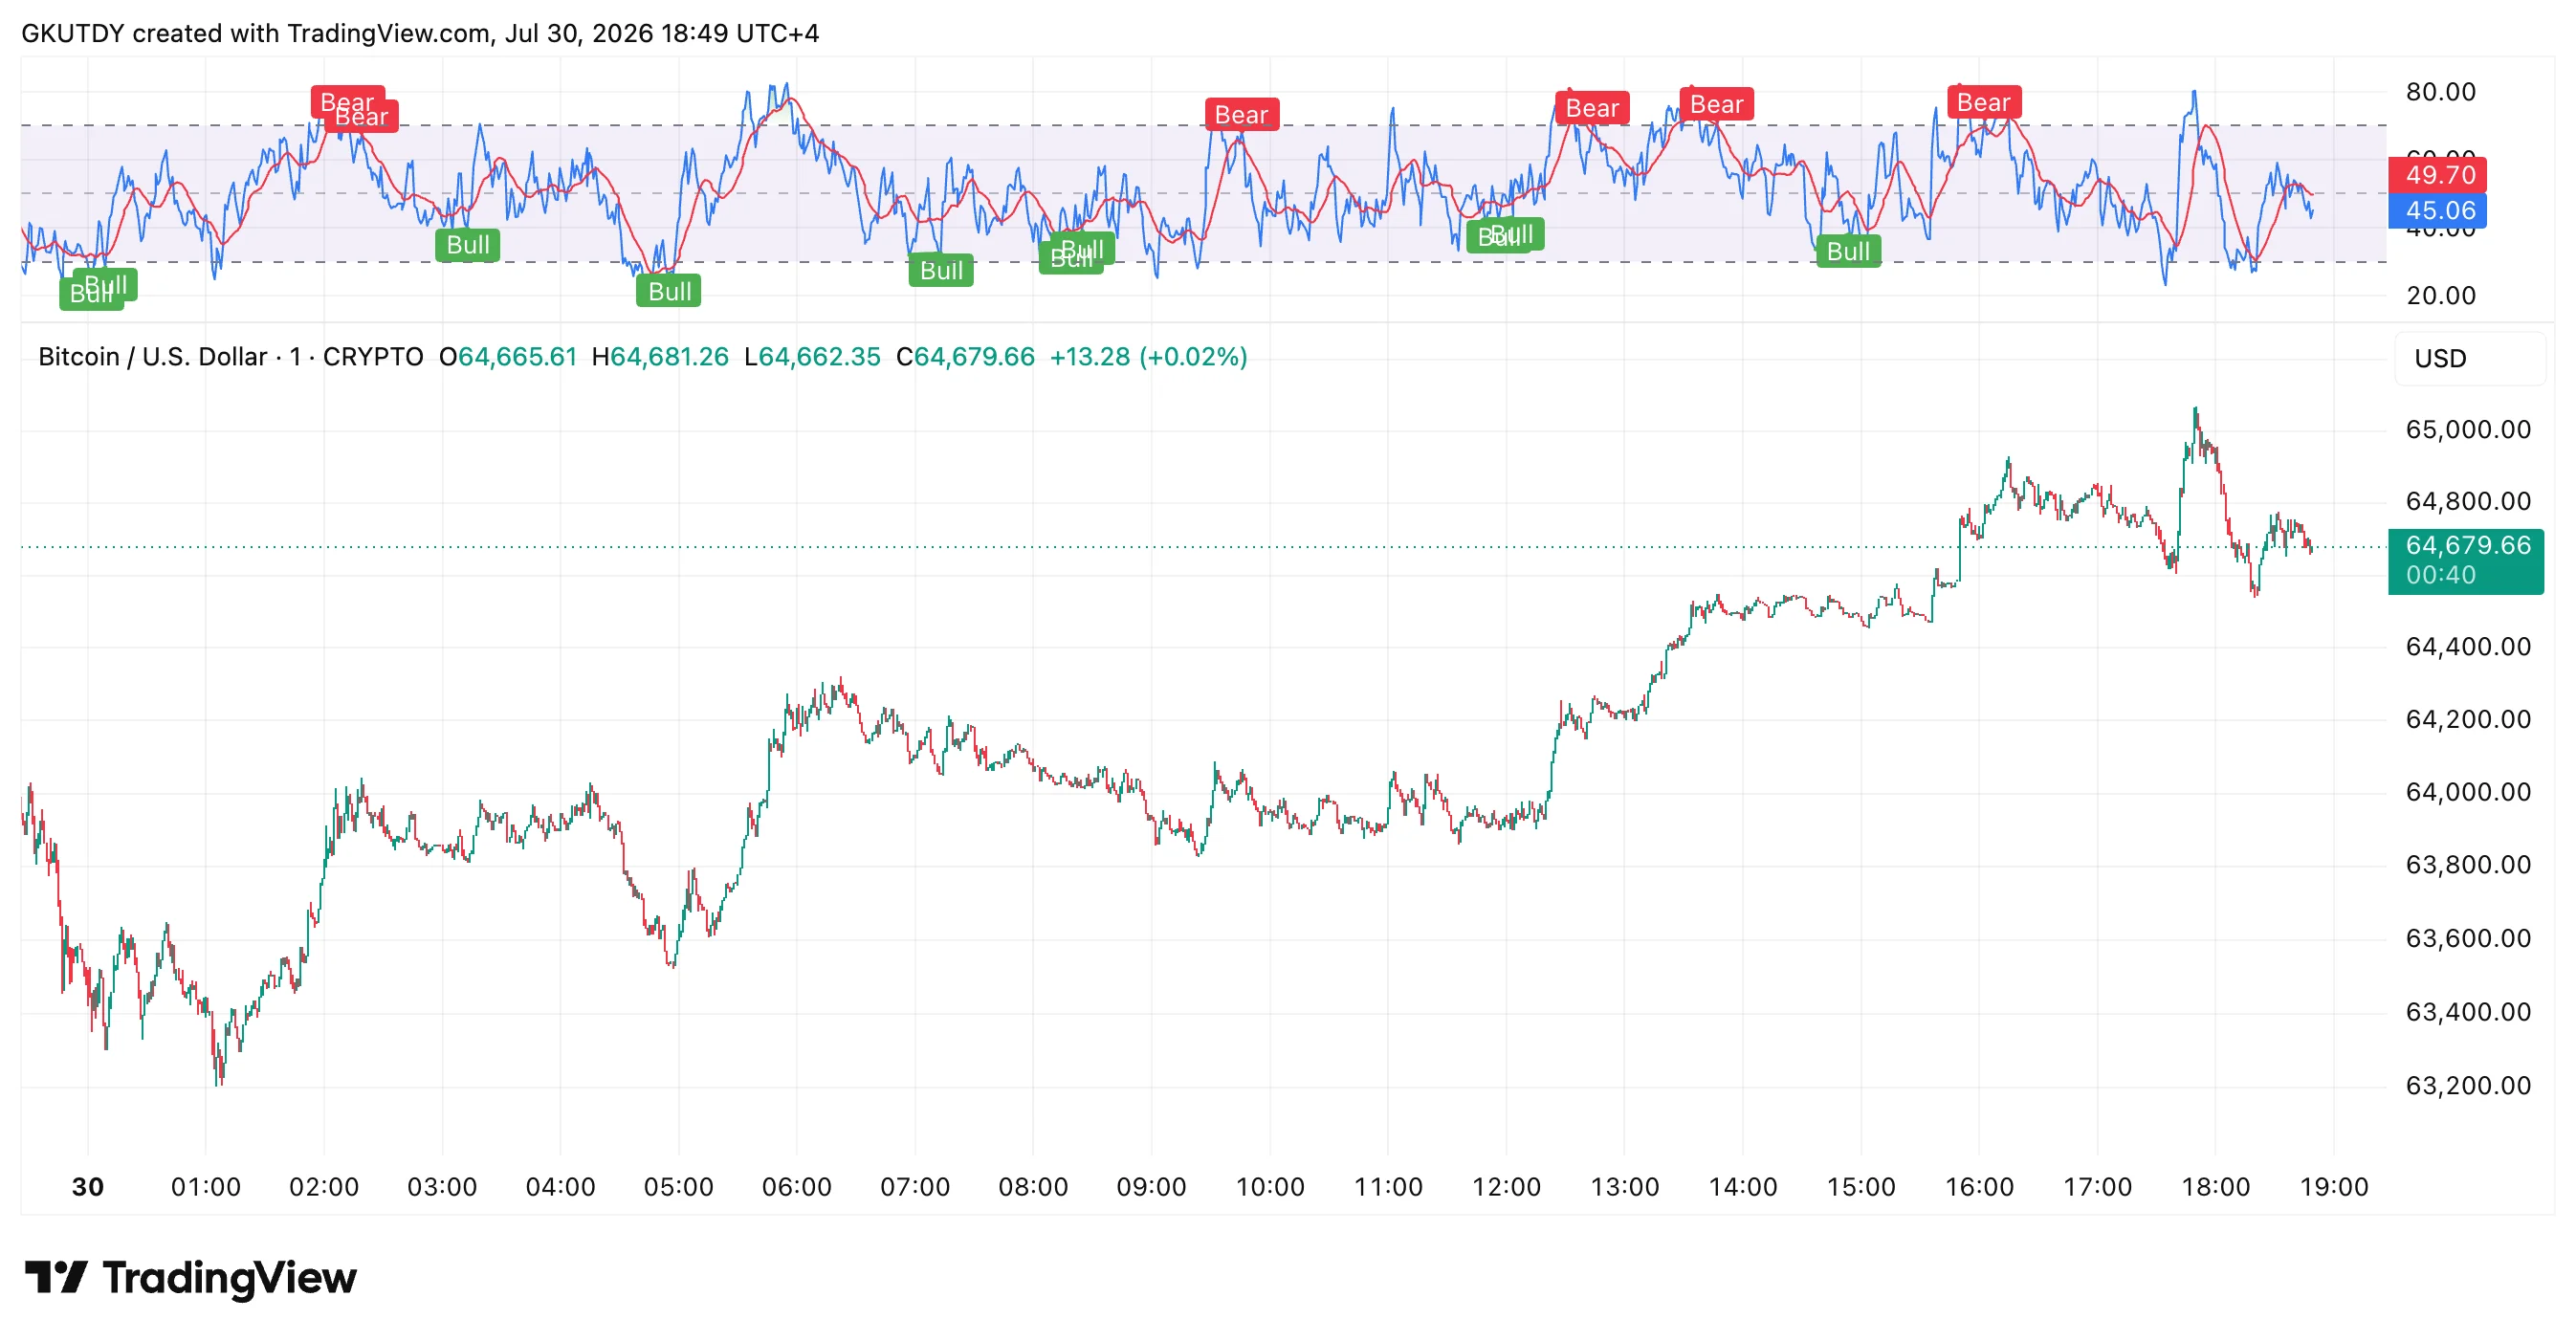Screen dimensions: 2576x1341
Task: Click the blue 45.06 indicator value label
Action: [2437, 211]
